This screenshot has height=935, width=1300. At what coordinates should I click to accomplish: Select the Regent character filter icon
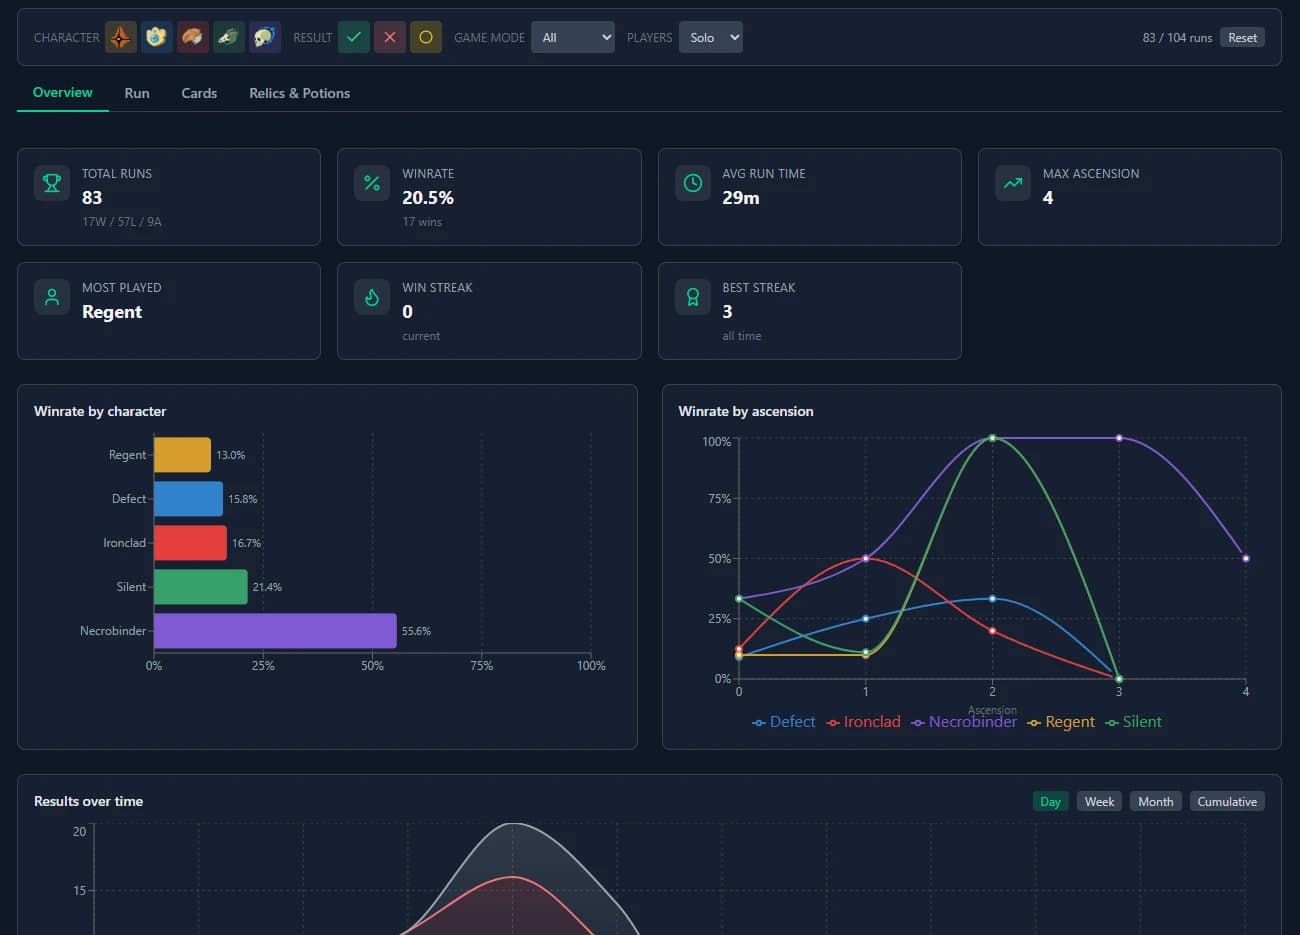tap(119, 37)
